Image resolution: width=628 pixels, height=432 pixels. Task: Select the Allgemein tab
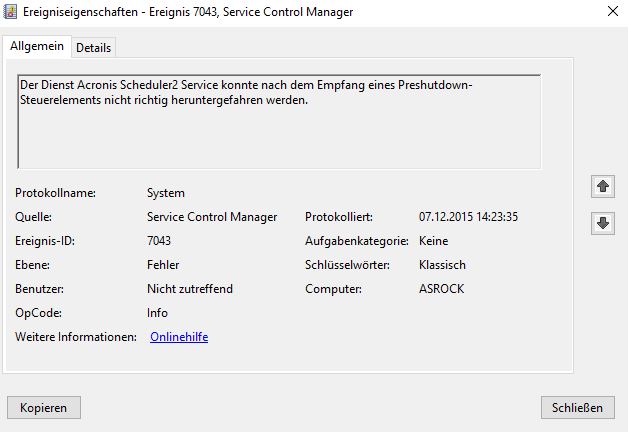pos(37,46)
